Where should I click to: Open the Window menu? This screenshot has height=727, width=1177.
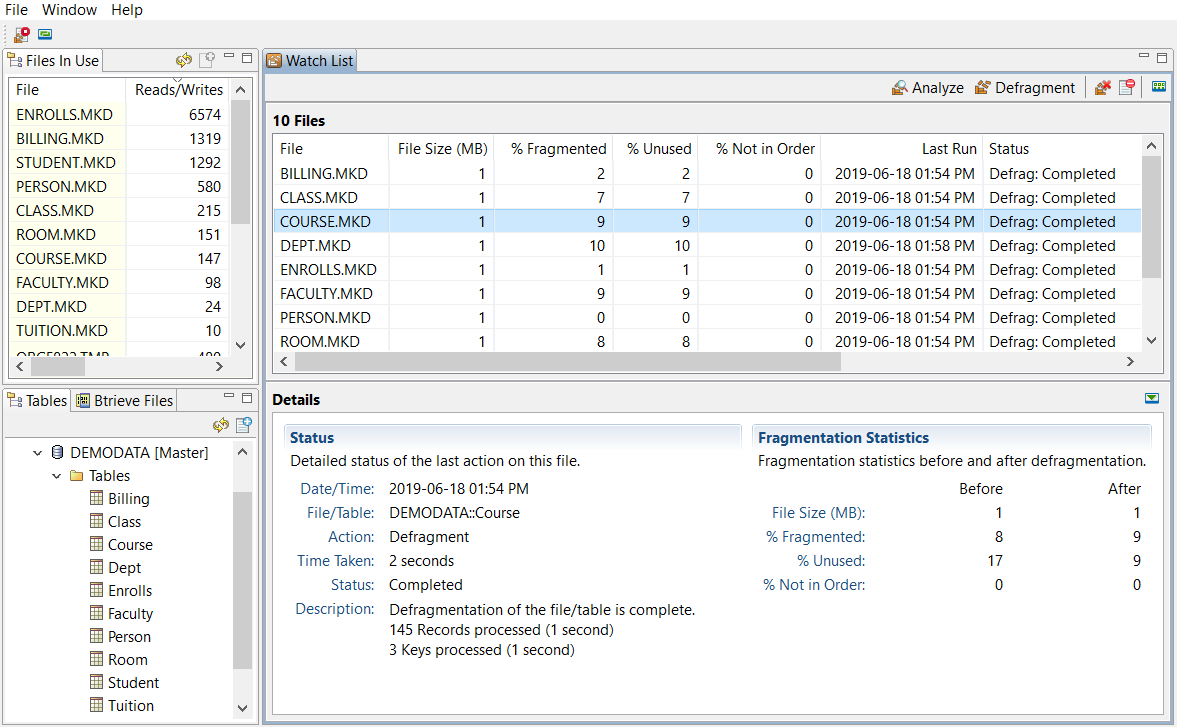69,10
